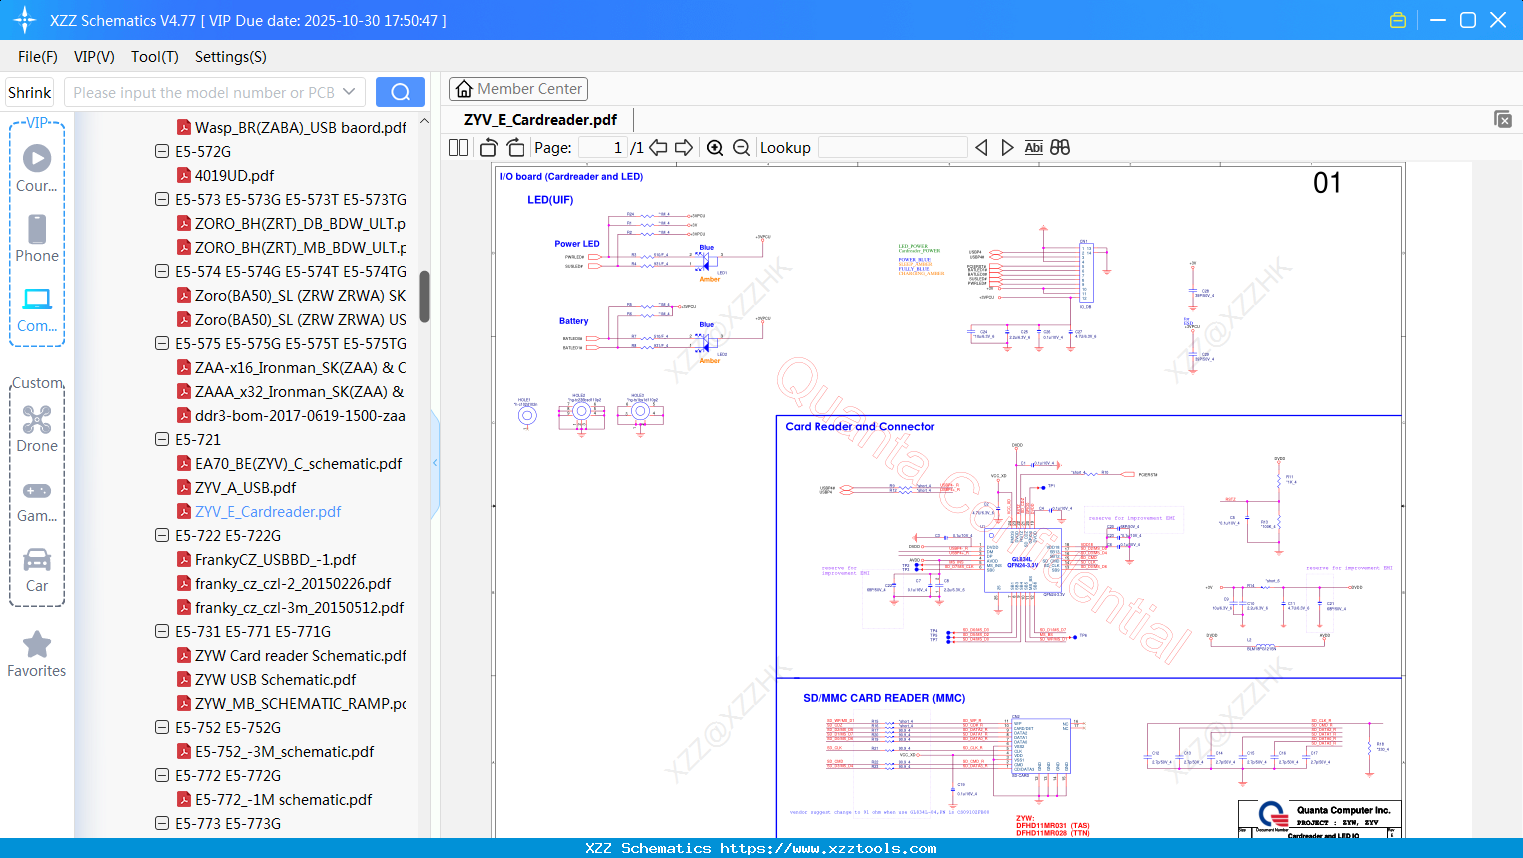1523x858 pixels.
Task: Open Favorites in the sidebar
Action: click(x=37, y=655)
